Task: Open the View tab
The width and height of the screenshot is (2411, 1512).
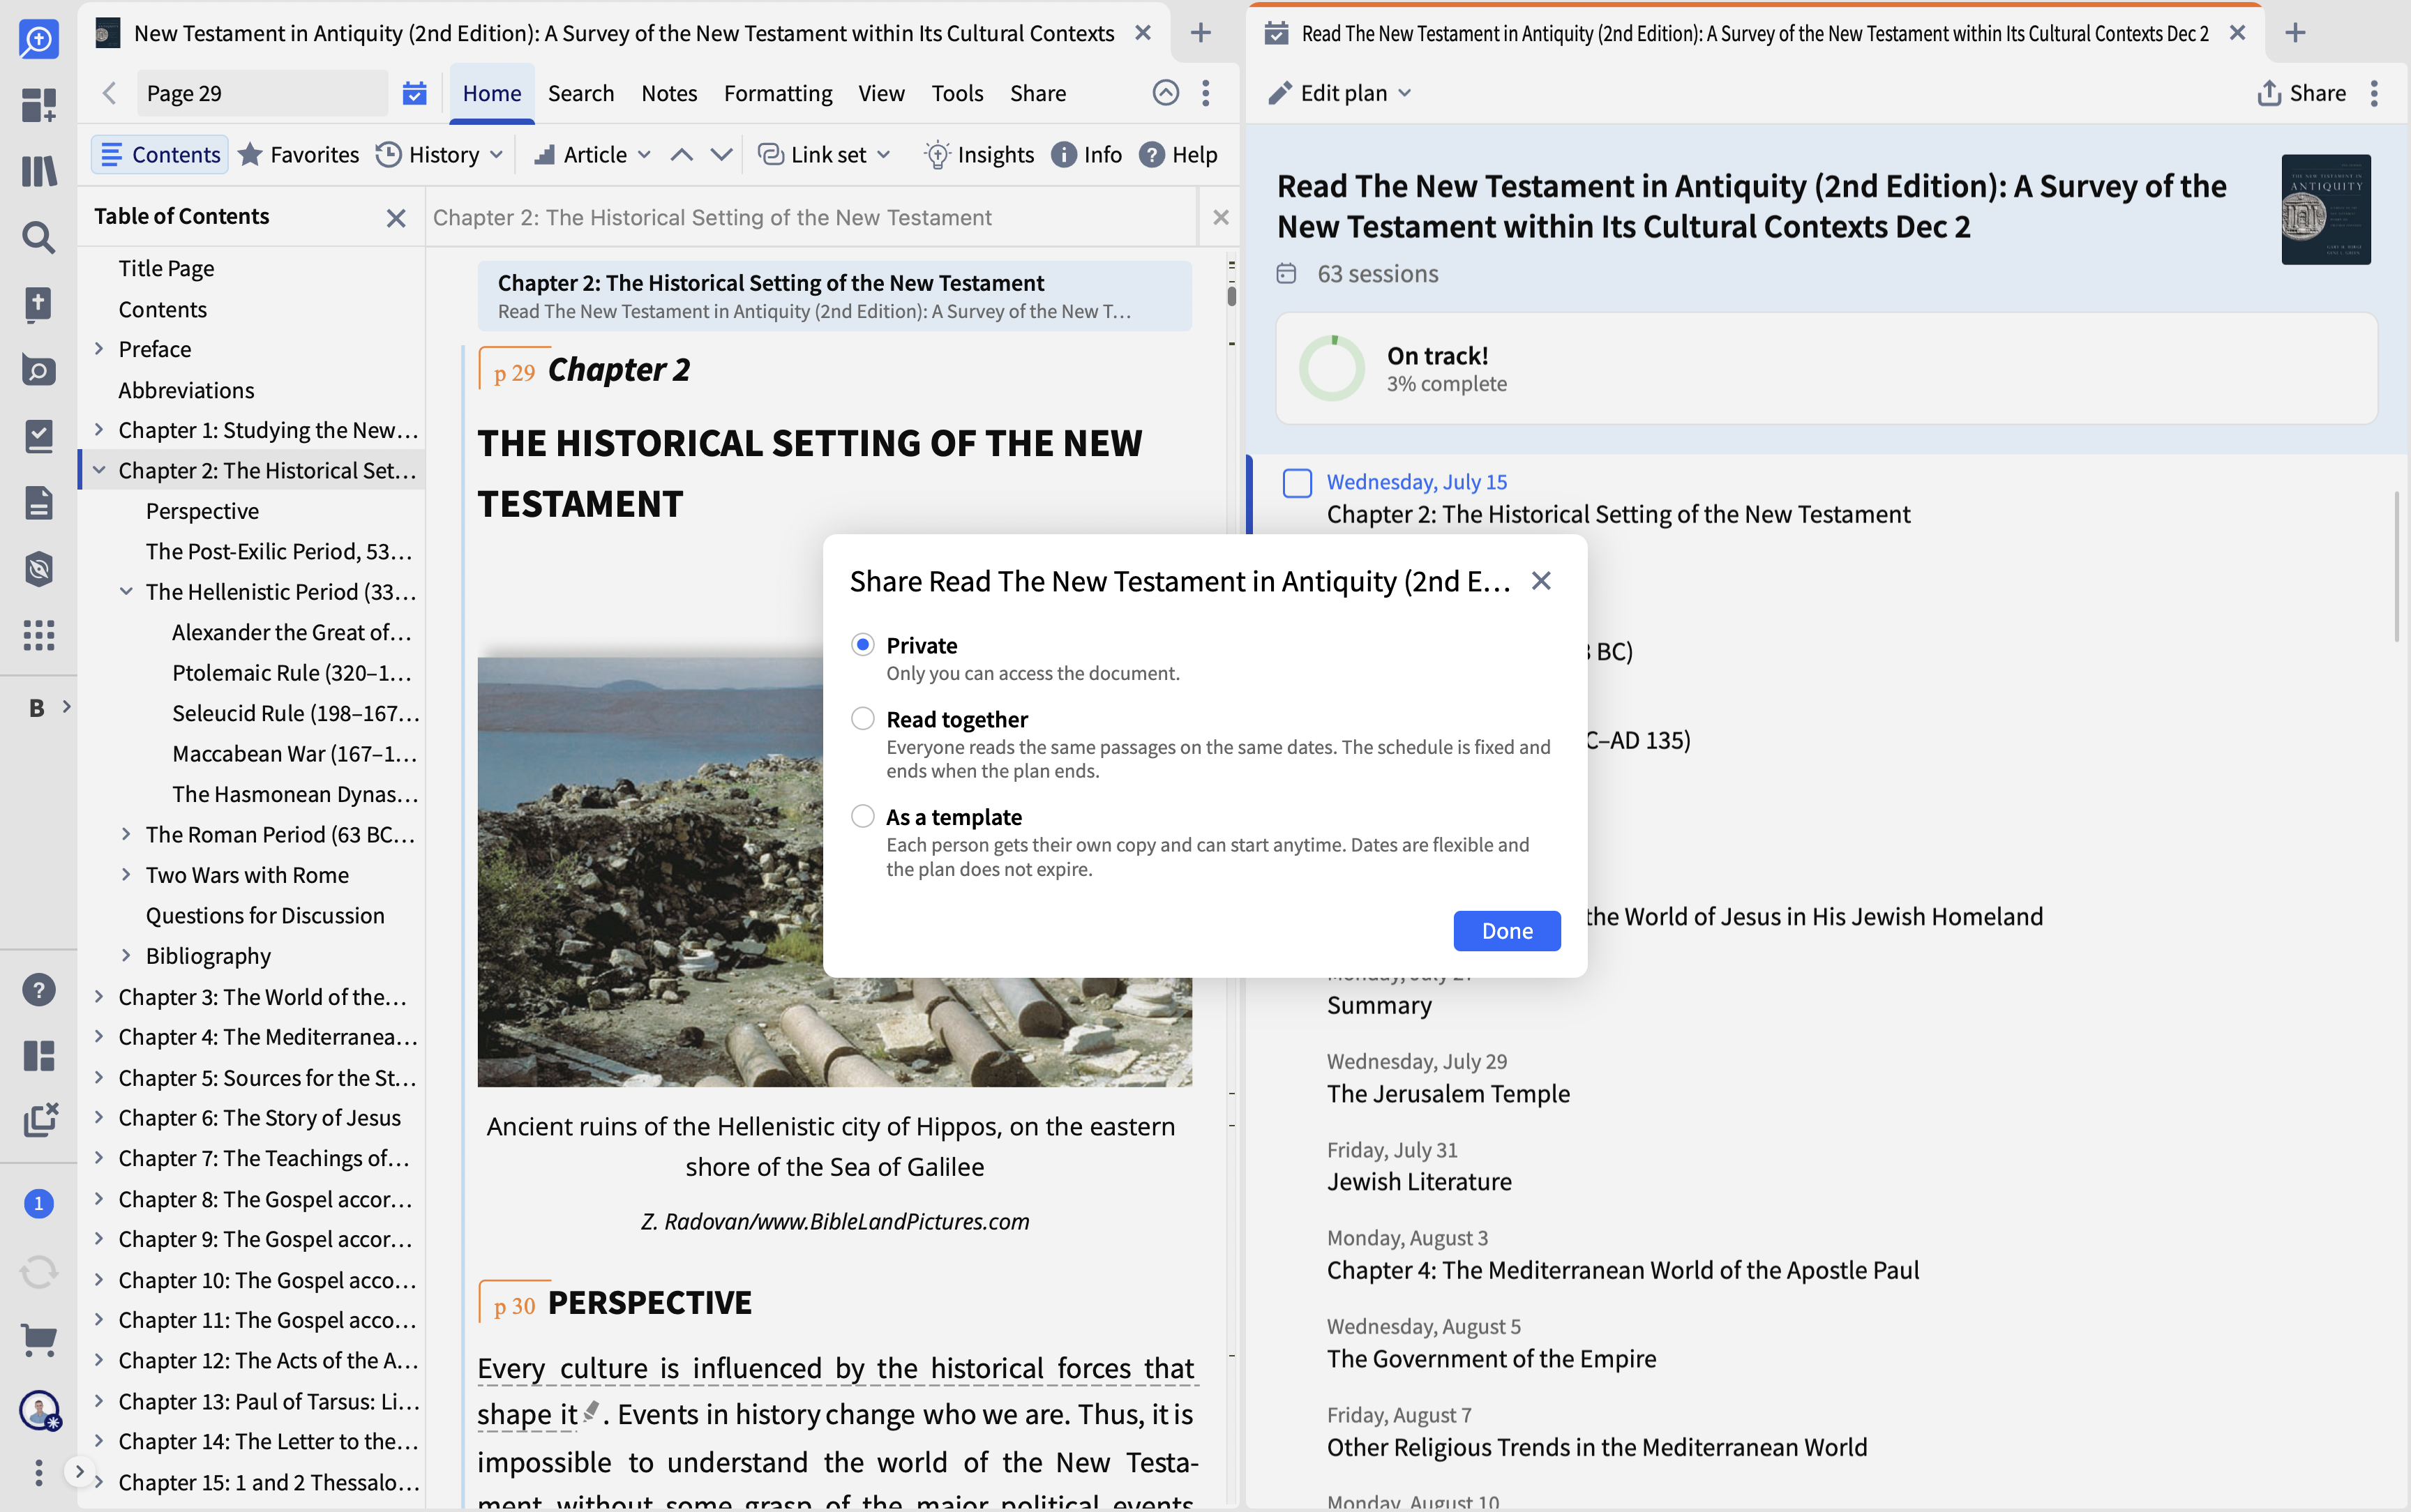Action: pos(881,93)
